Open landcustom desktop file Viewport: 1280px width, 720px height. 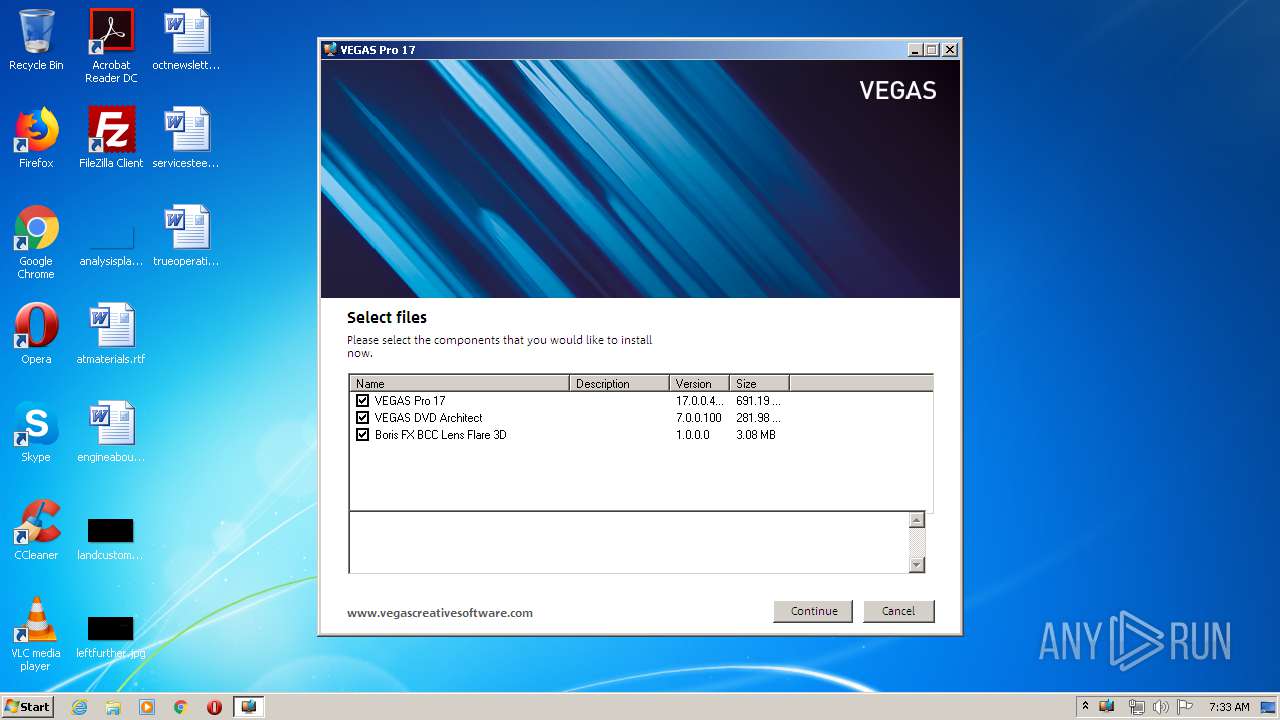[111, 538]
